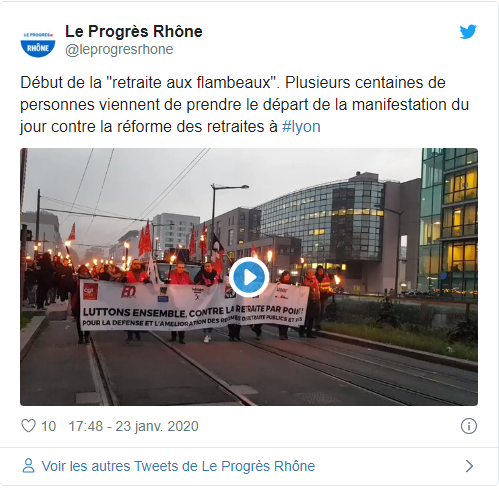Open the tweet info icon
The height and width of the screenshot is (489, 499).
click(x=469, y=426)
